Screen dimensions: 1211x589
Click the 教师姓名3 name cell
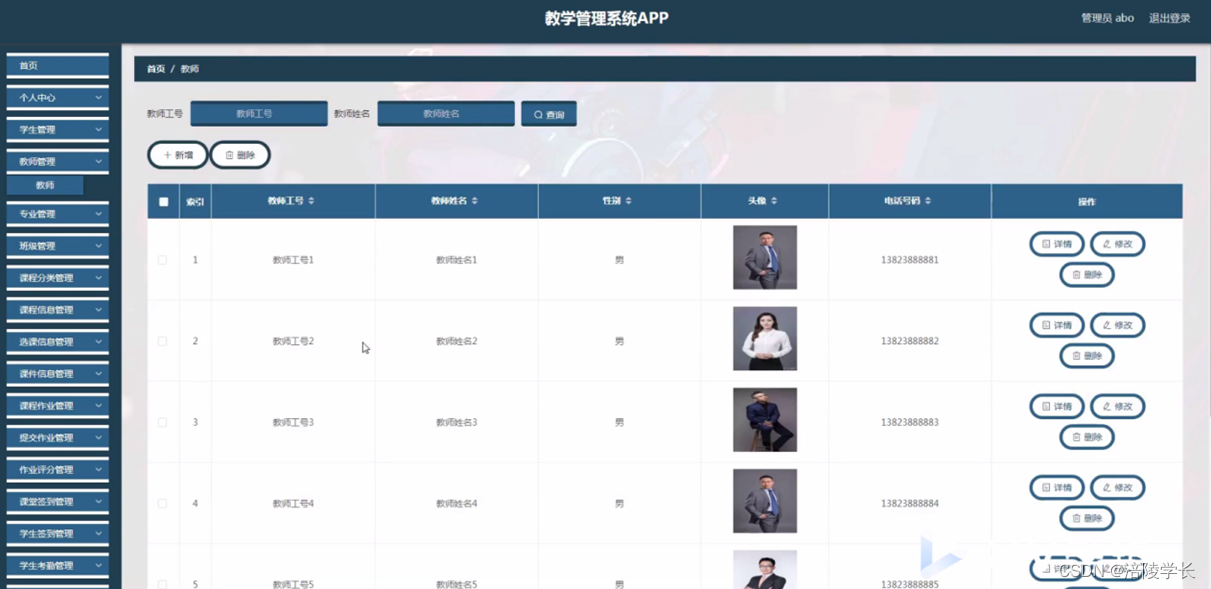click(x=457, y=422)
